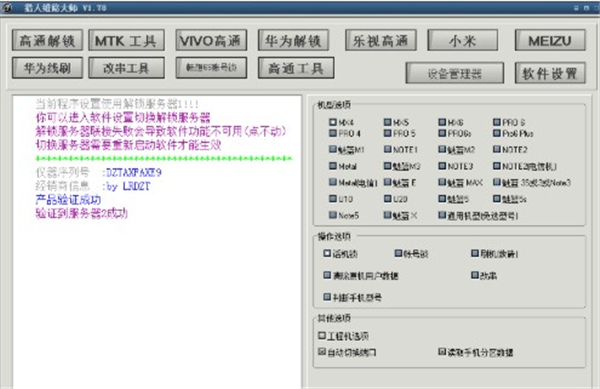Open the 高通解锁 Qualcomm unlock module
This screenshot has height=389, width=600.
[x=47, y=41]
